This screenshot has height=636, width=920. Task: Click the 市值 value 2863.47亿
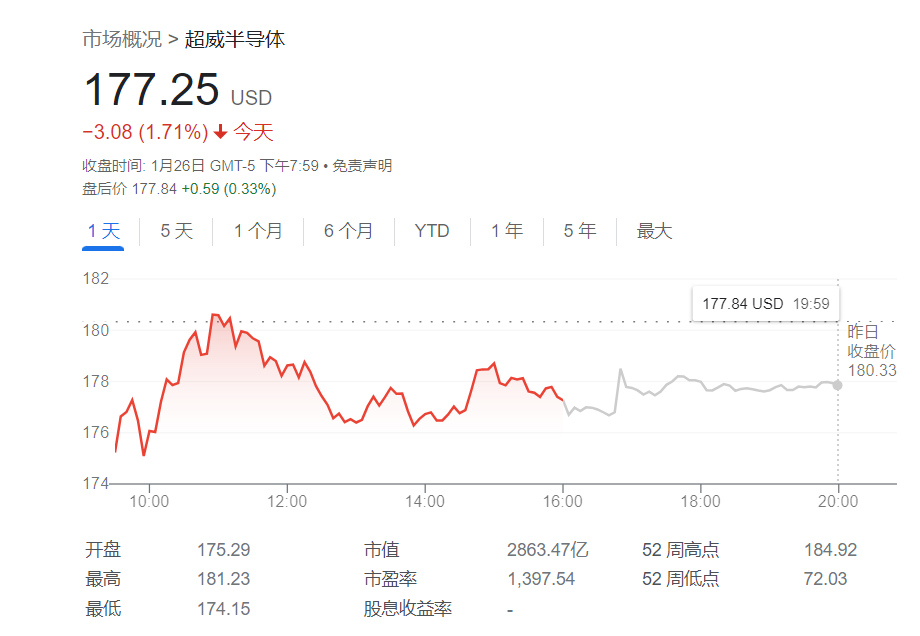[548, 550]
